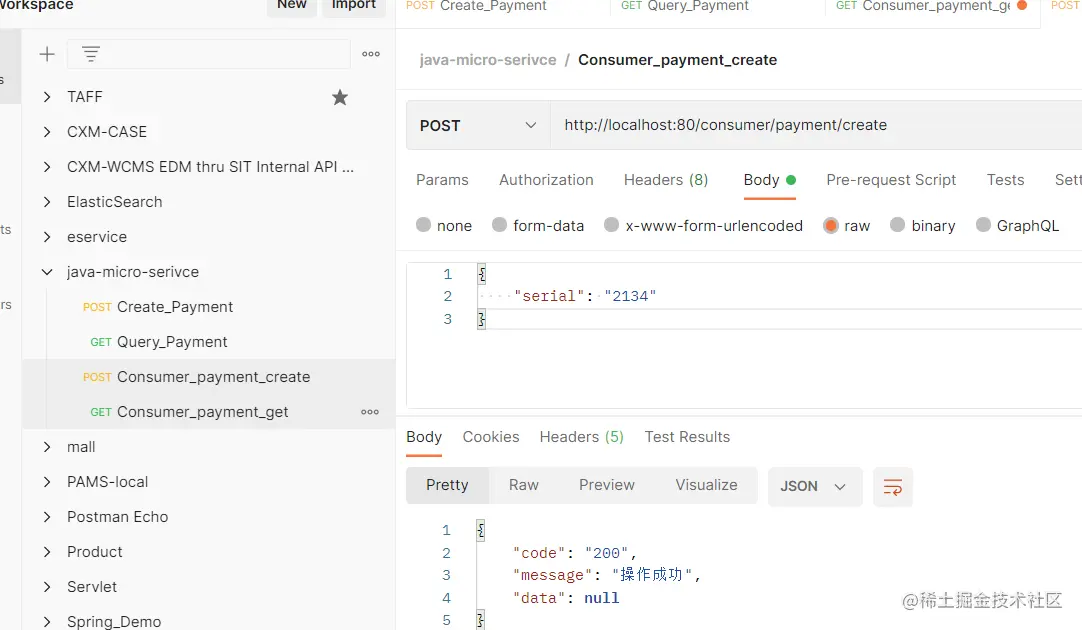Choose the binary body radio option
The height and width of the screenshot is (630, 1082).
(x=898, y=226)
